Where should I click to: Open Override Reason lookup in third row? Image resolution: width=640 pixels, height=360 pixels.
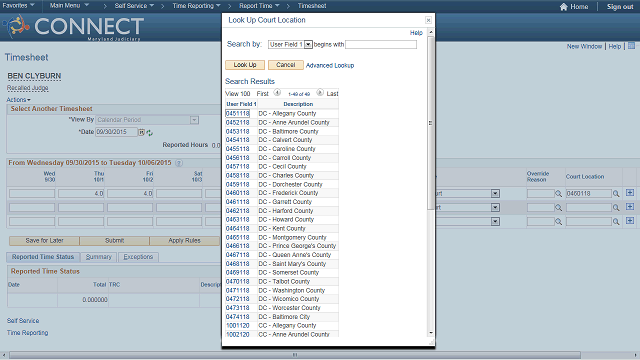[558, 222]
